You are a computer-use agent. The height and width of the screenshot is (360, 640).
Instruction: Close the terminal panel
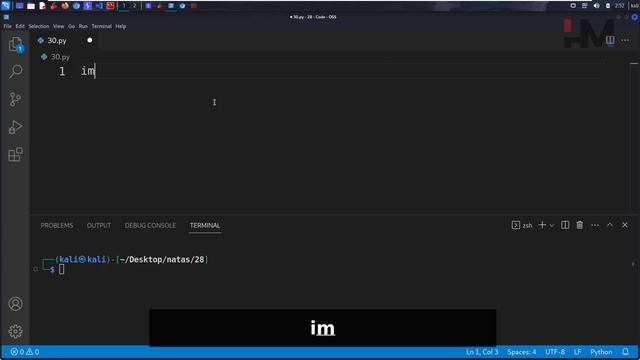pyautogui.click(x=625, y=225)
